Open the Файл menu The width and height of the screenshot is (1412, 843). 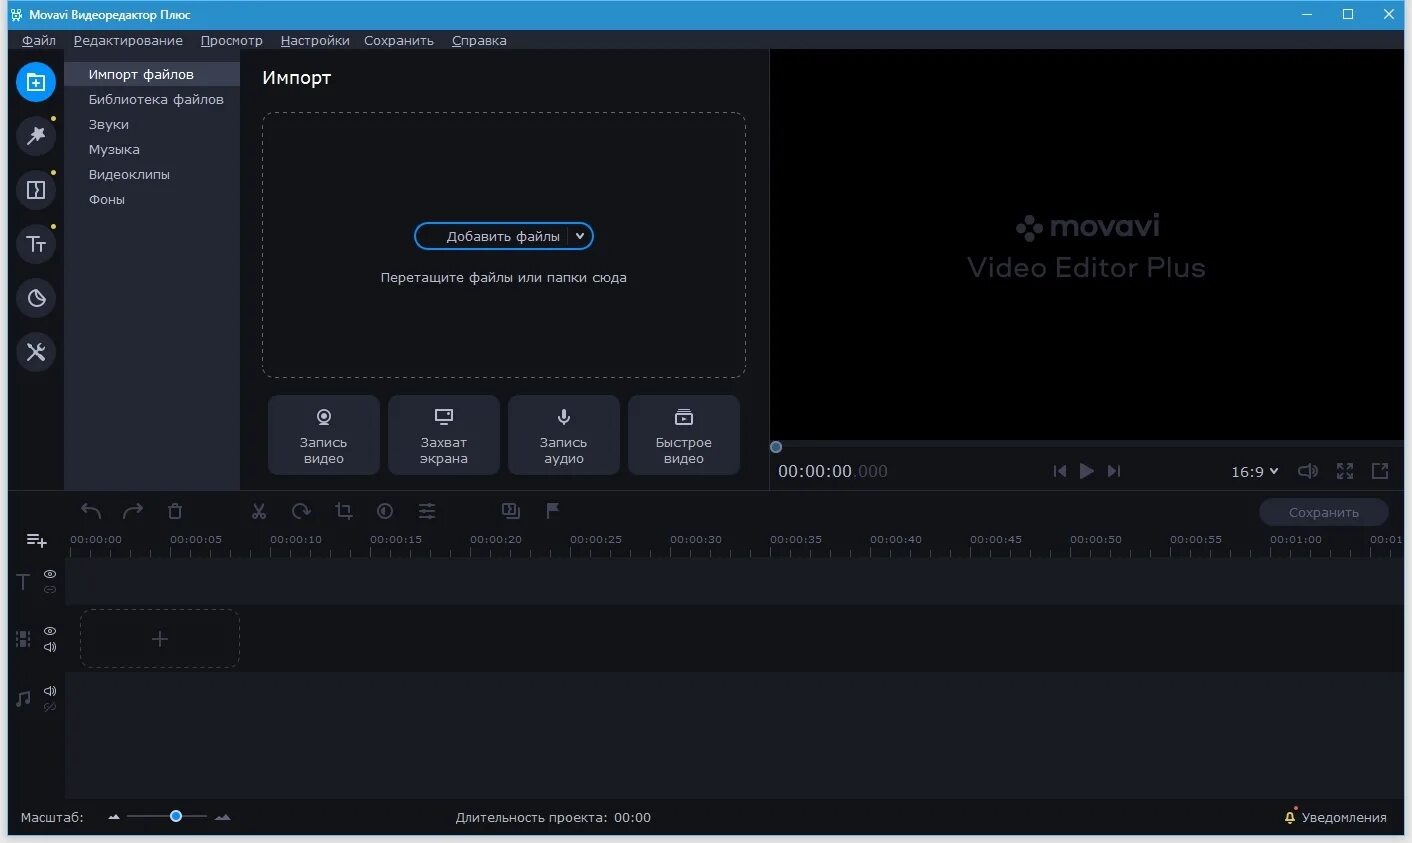click(x=39, y=40)
